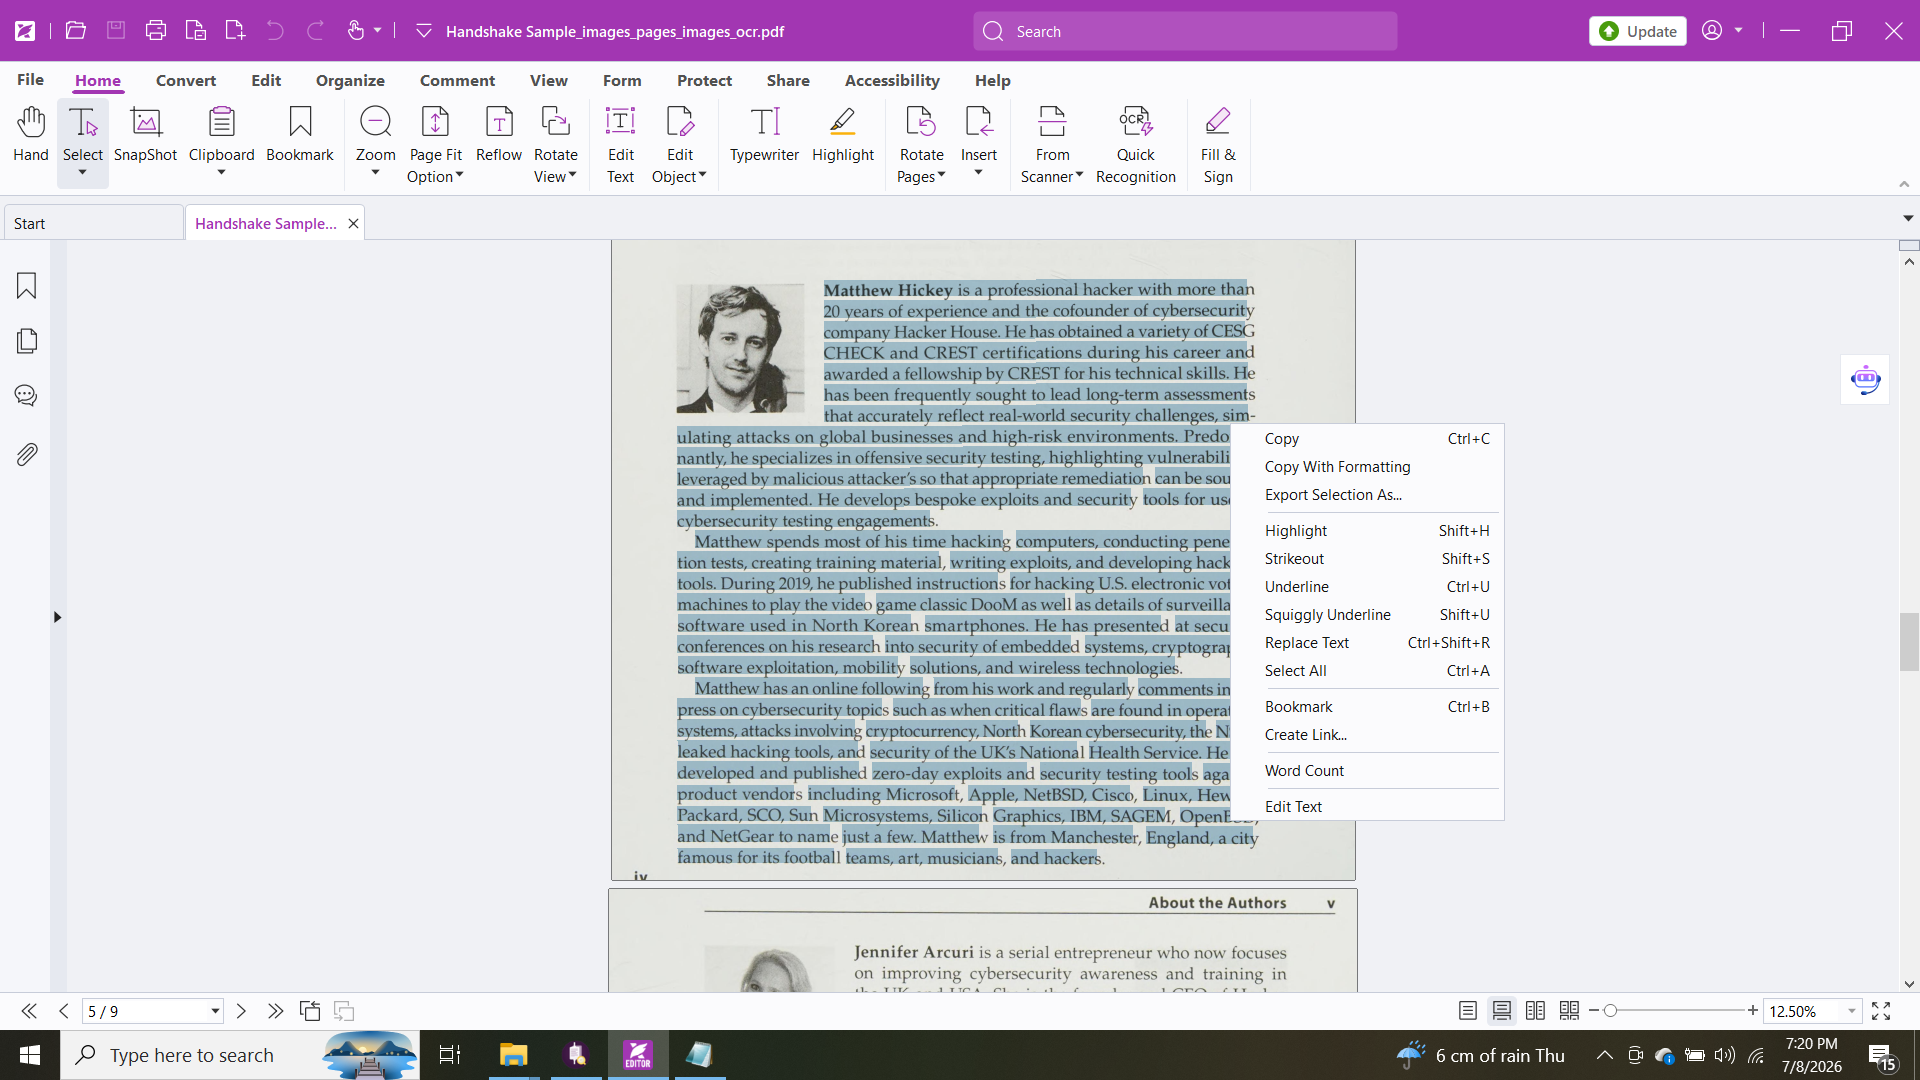Open Fill & Sign tool

1218,145
